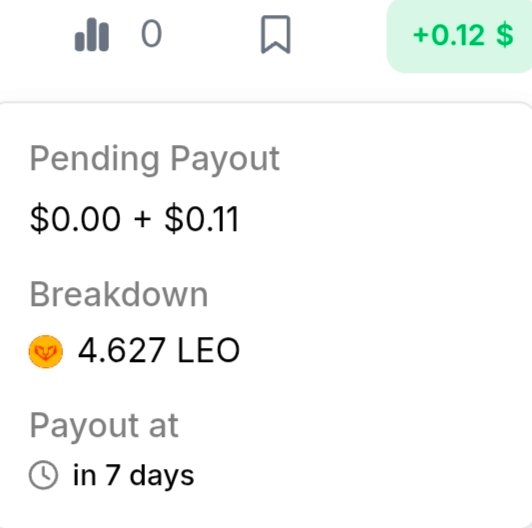Click the LEO text in breakdown row
The width and height of the screenshot is (532, 528).
coord(208,350)
